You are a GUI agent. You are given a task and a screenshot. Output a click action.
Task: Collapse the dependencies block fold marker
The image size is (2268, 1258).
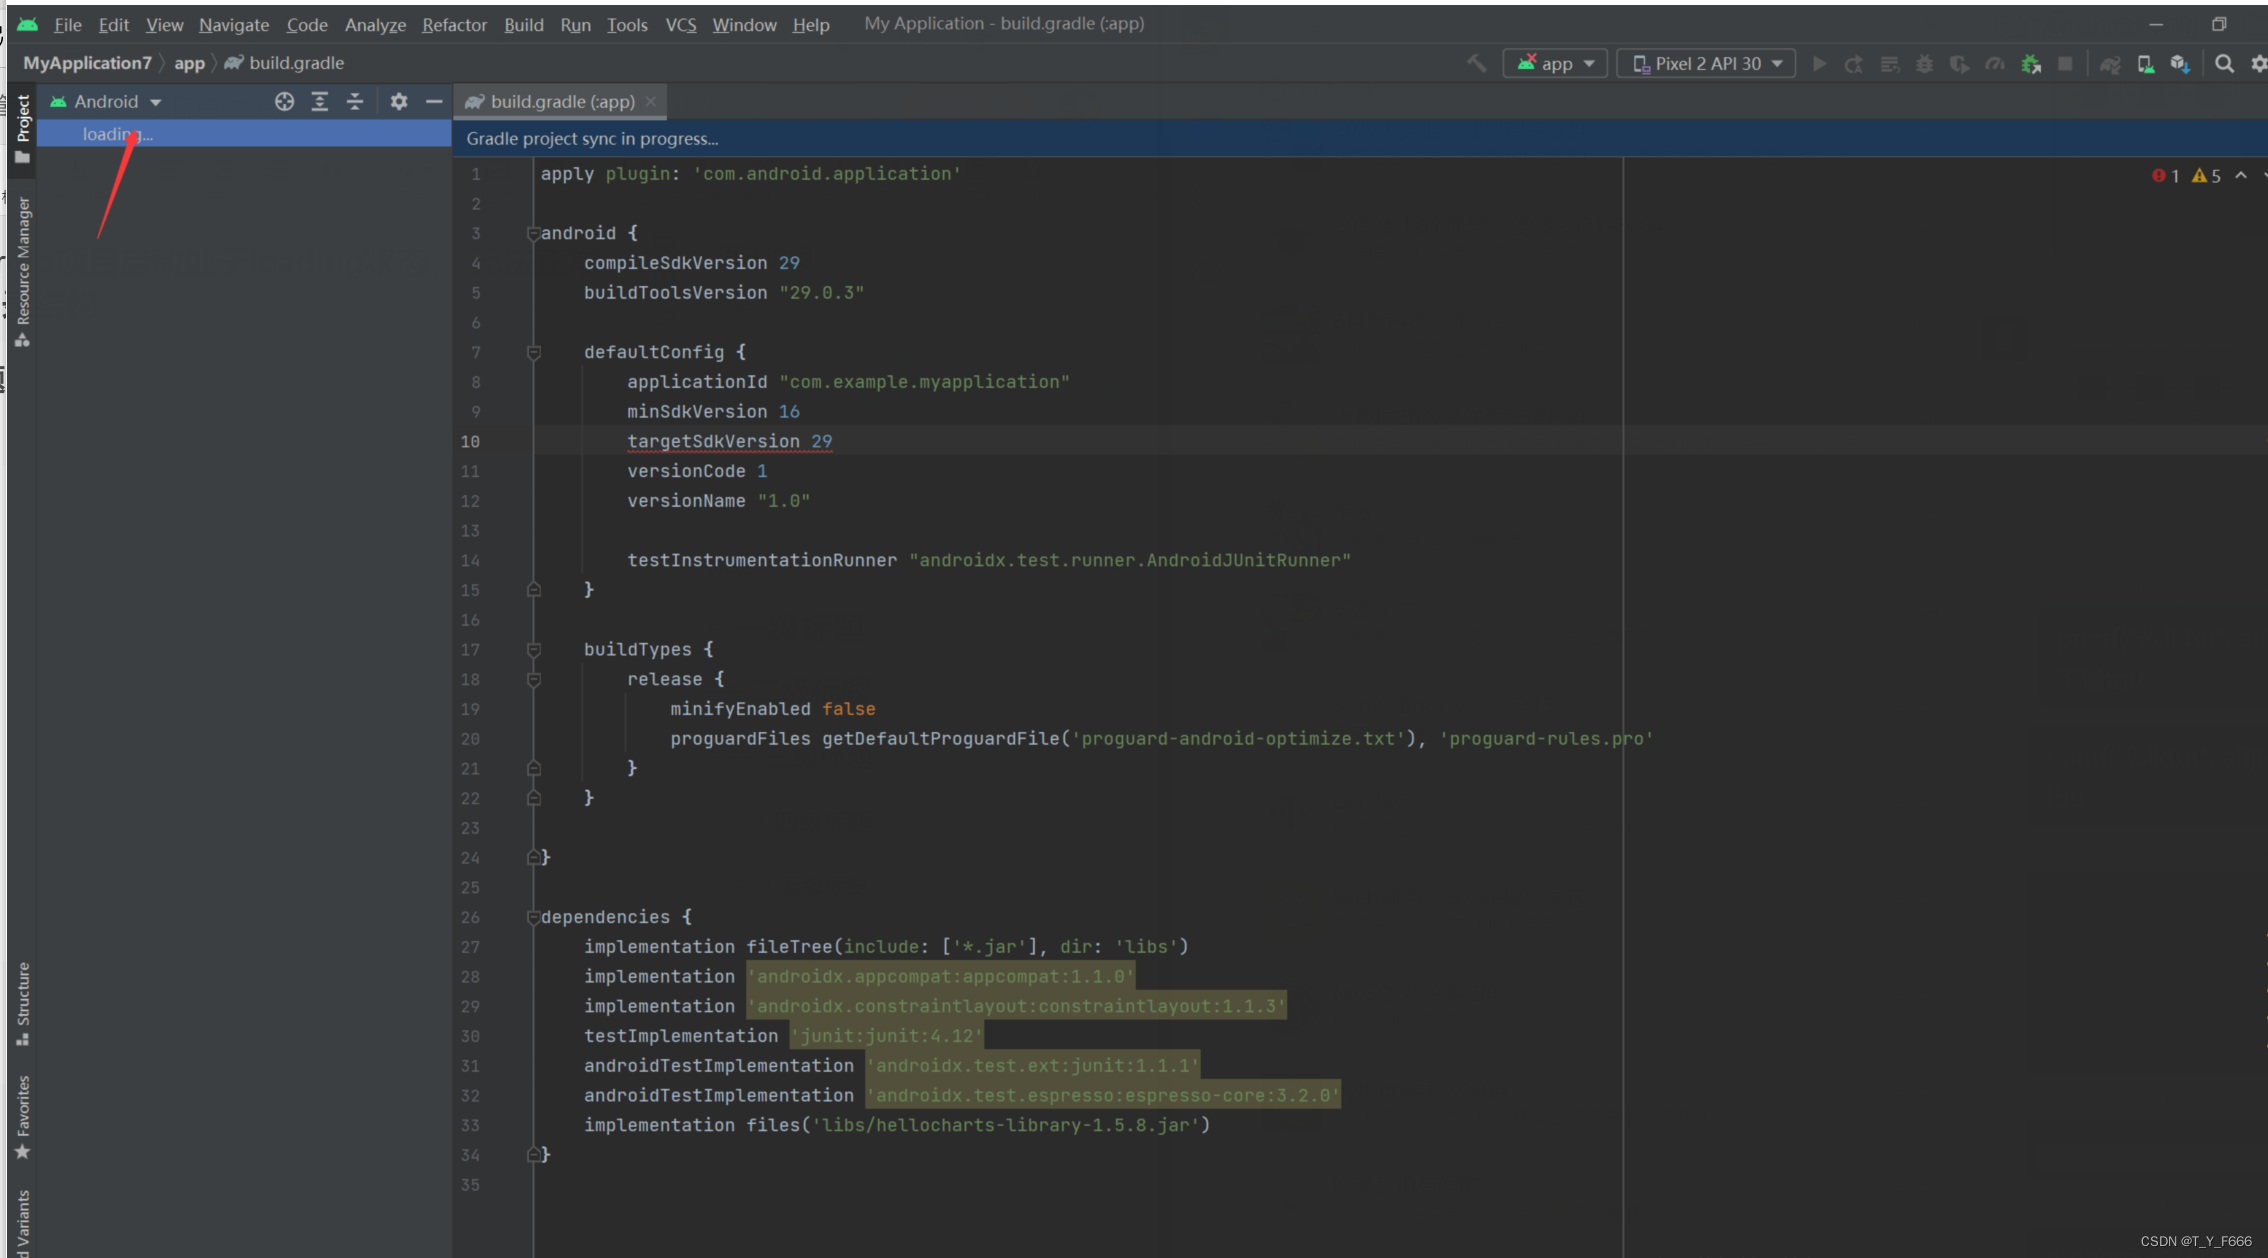pyautogui.click(x=533, y=918)
